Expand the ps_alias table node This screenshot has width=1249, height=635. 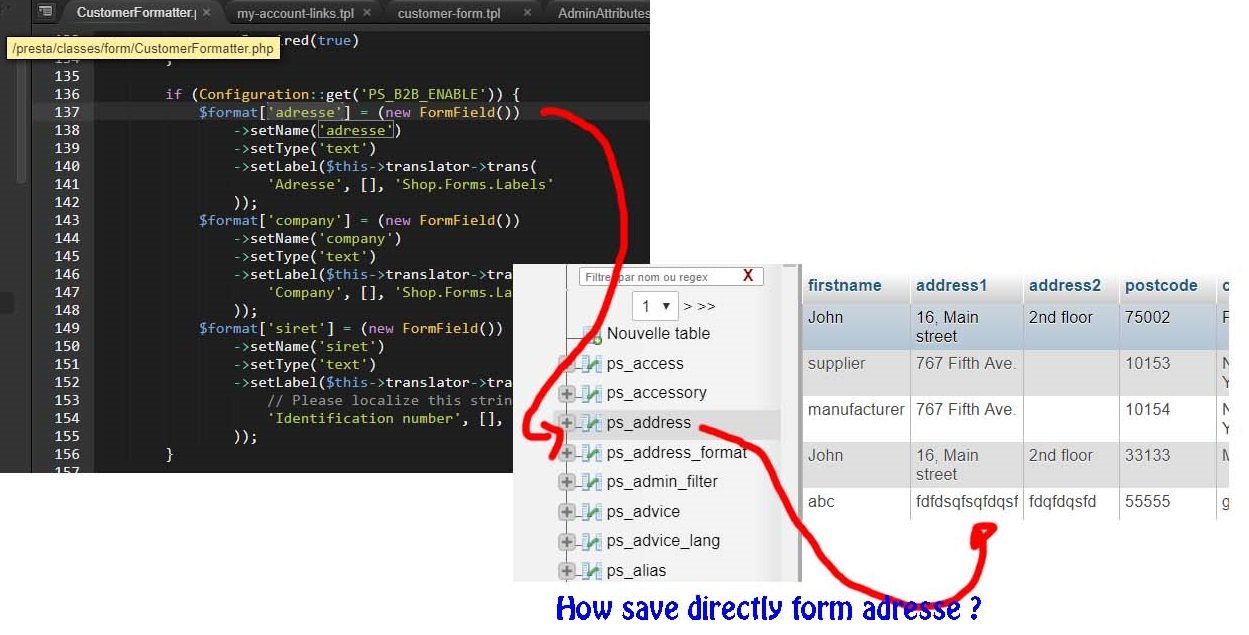coord(567,571)
